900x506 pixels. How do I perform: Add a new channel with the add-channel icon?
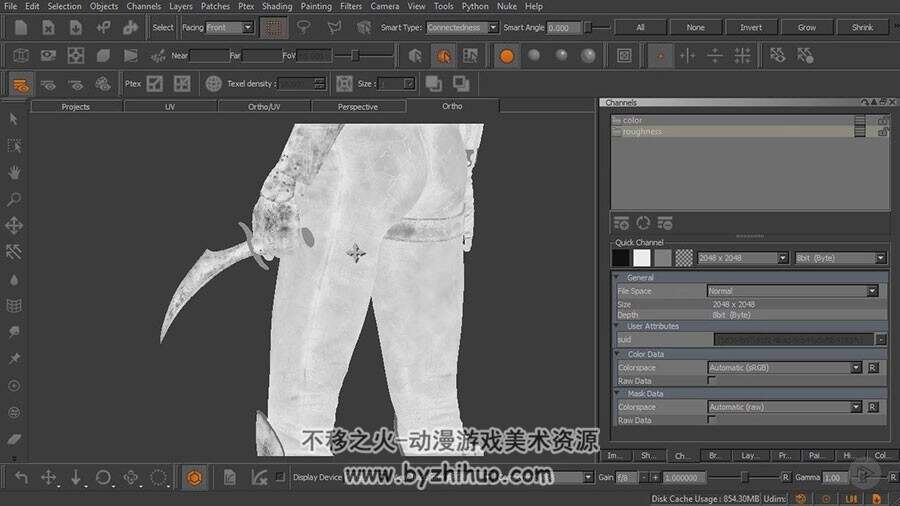pos(621,223)
